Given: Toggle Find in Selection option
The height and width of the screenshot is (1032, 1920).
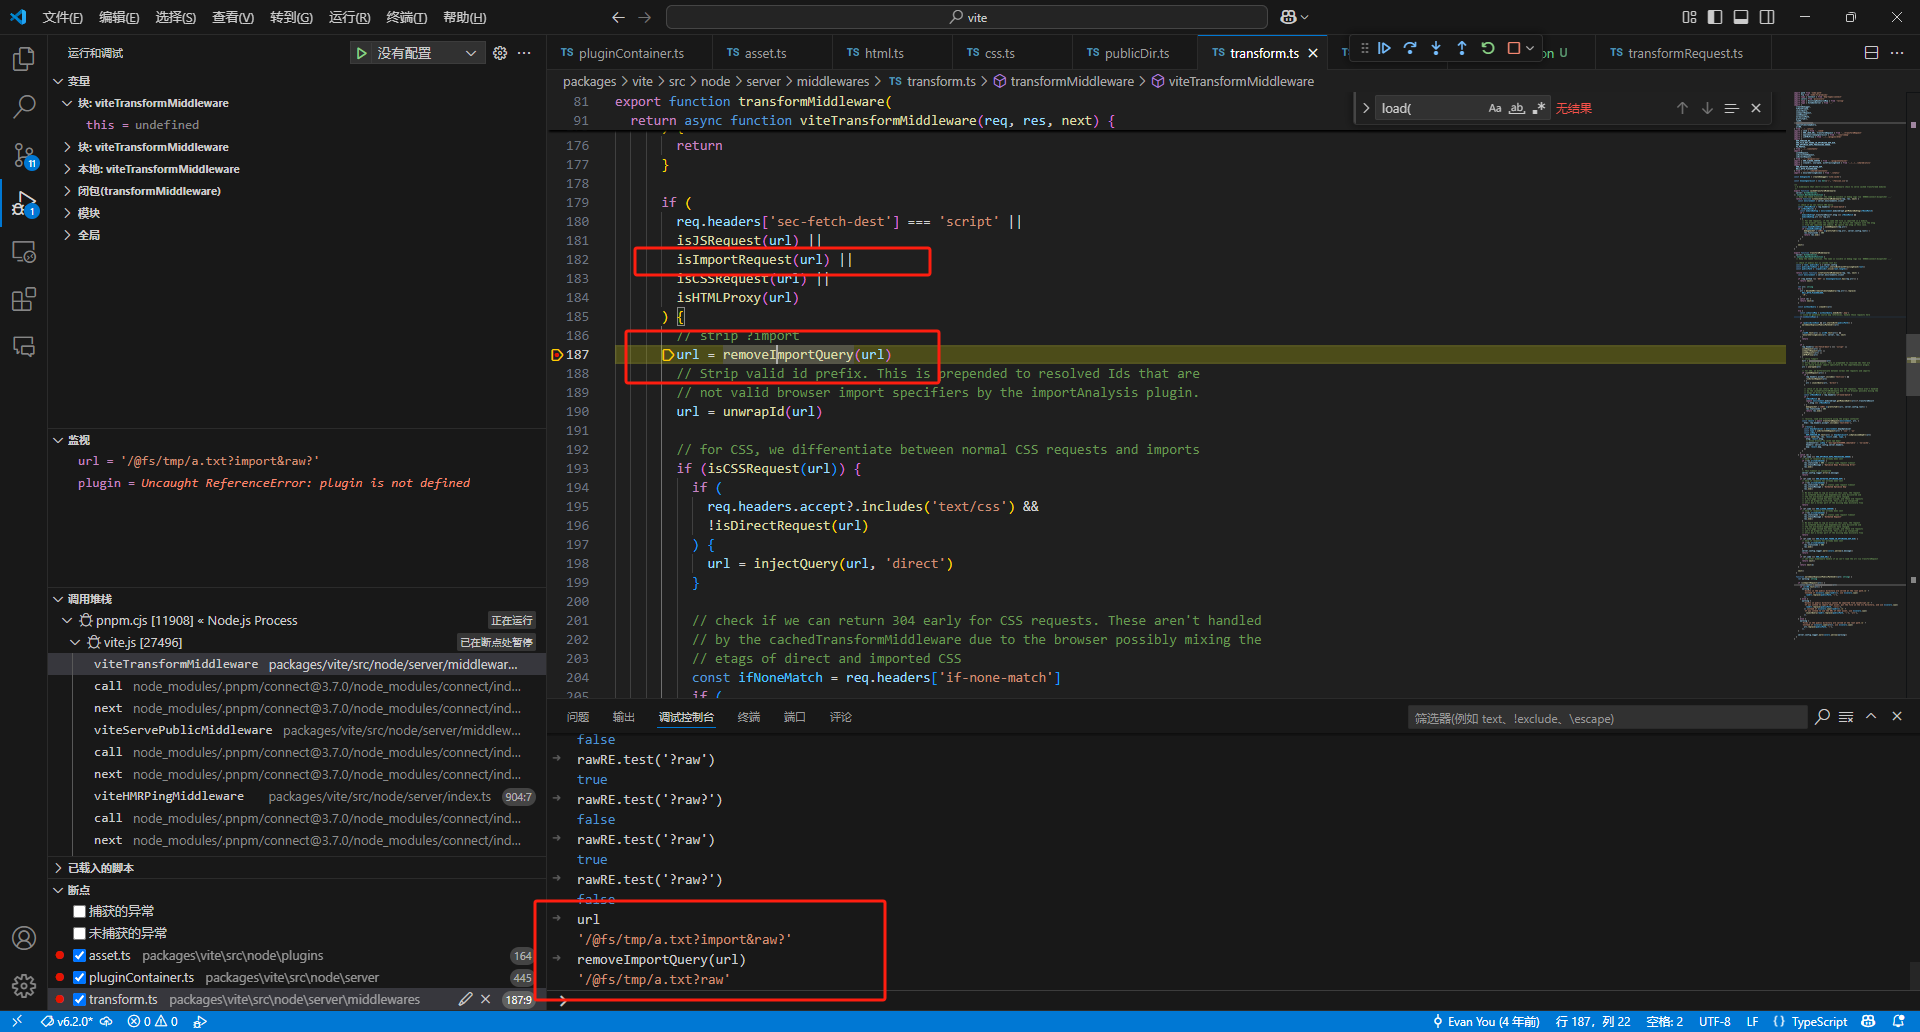Looking at the screenshot, I should click(1731, 108).
